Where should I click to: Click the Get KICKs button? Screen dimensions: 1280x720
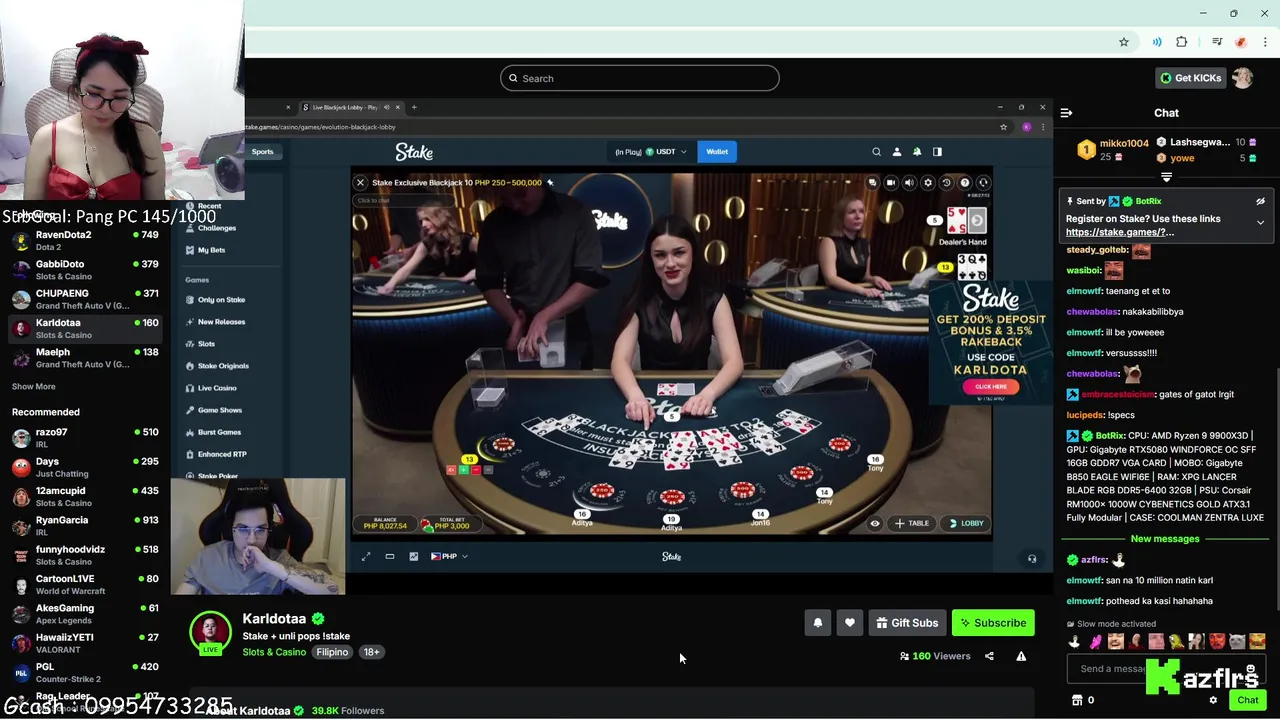click(x=1189, y=78)
